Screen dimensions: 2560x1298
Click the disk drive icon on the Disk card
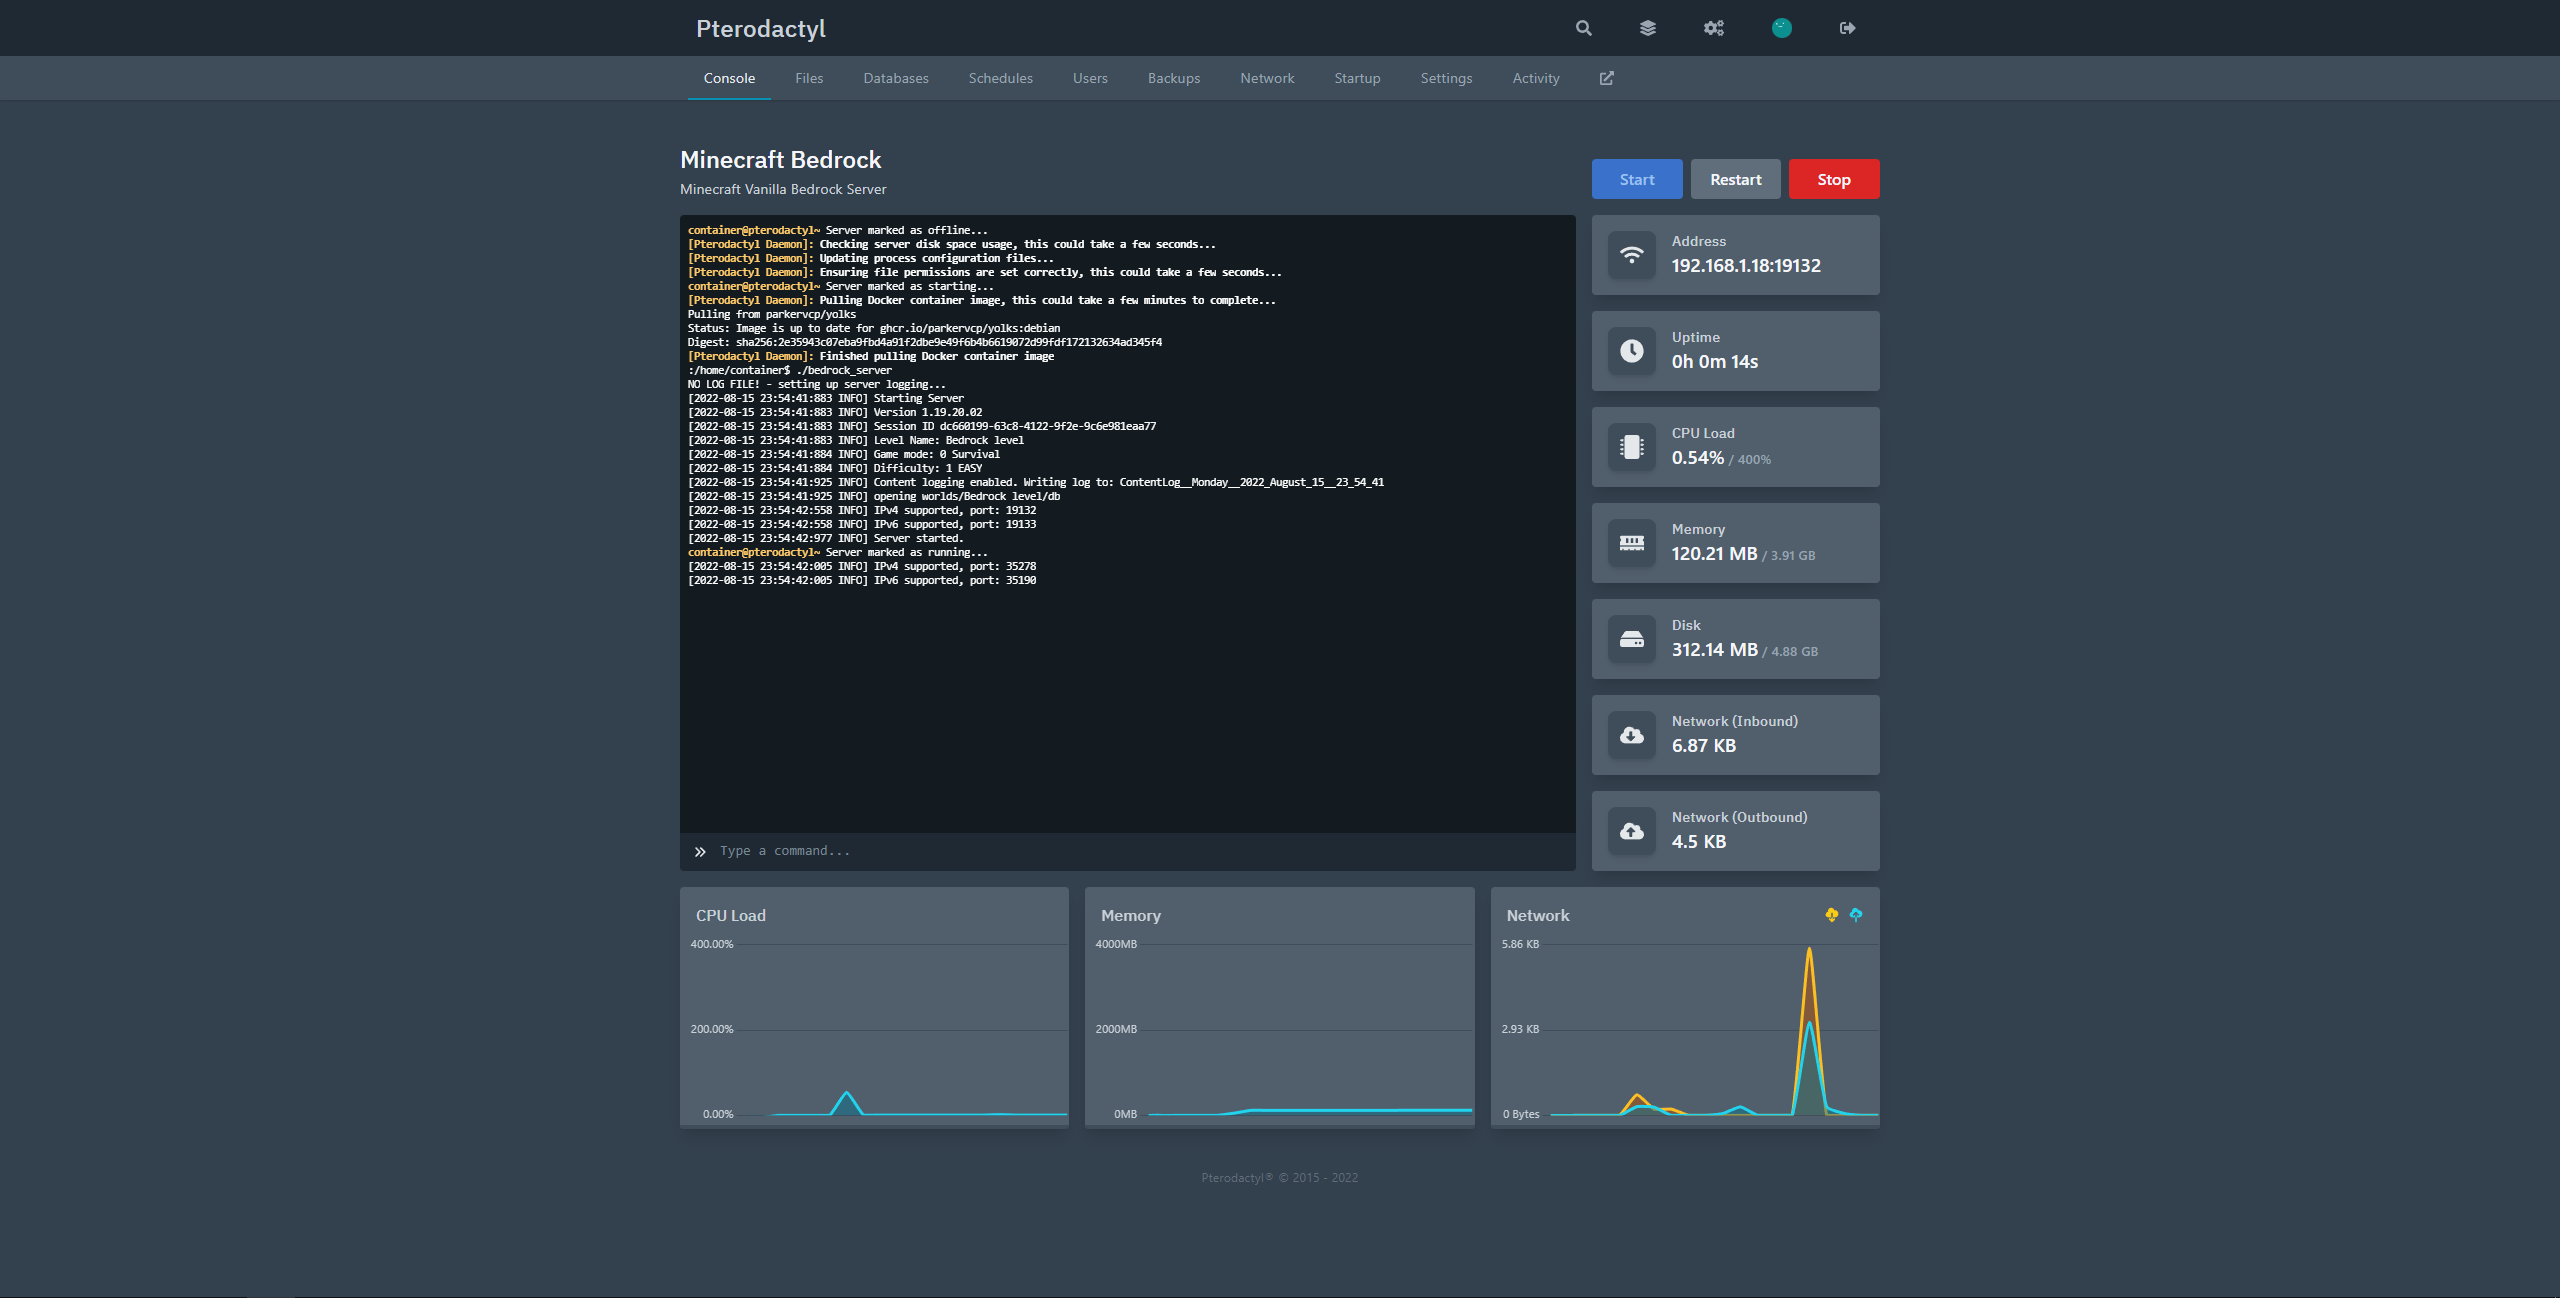click(1632, 638)
